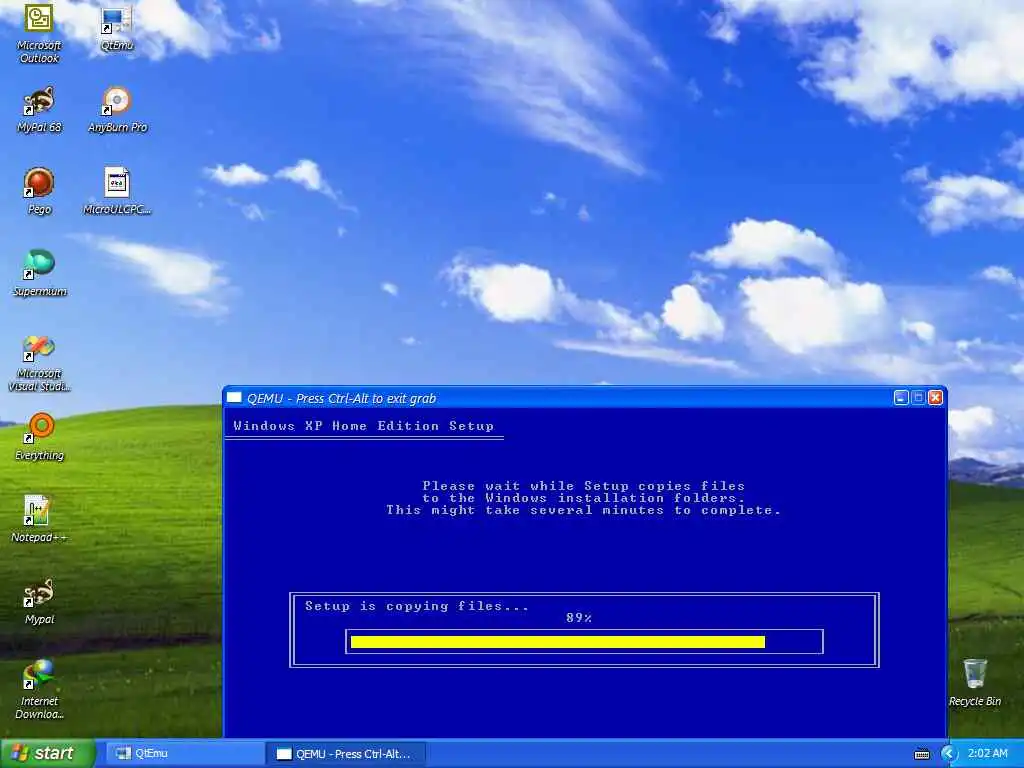Click the QEMU title bar text
1024x768 pixels.
341,398
